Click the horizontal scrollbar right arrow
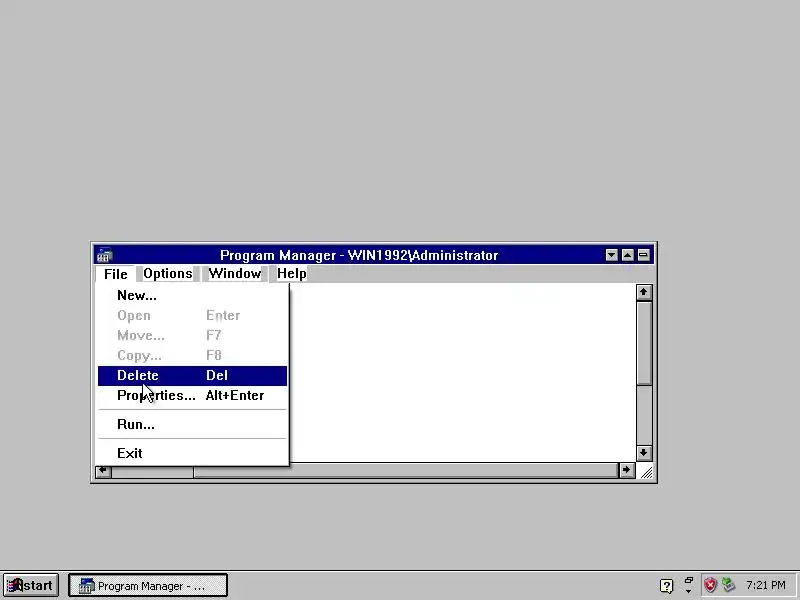This screenshot has width=800, height=600. point(627,470)
